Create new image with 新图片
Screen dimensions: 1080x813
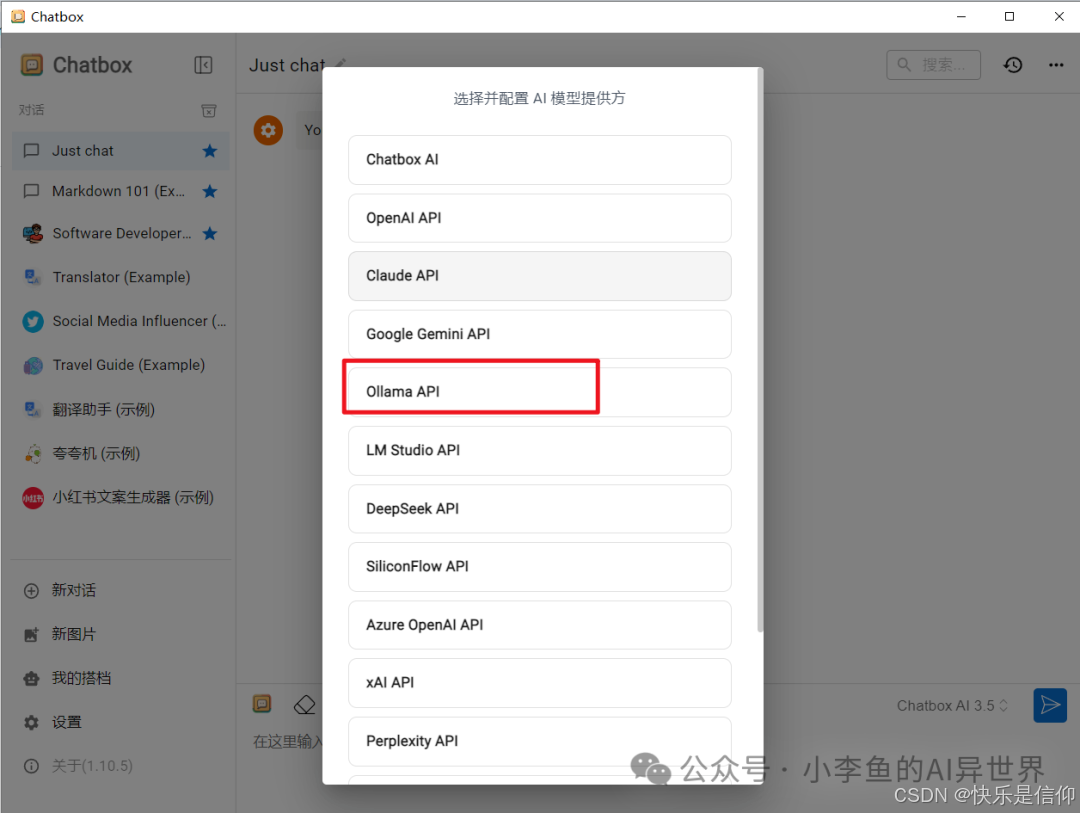pos(121,635)
